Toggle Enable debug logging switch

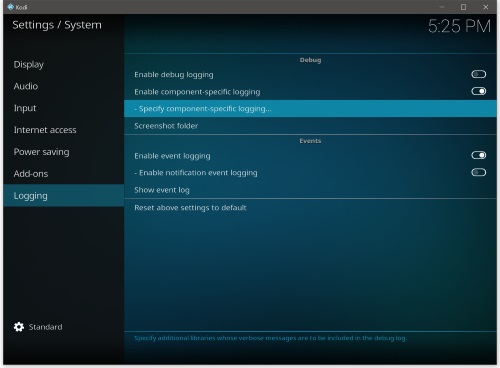pos(479,74)
